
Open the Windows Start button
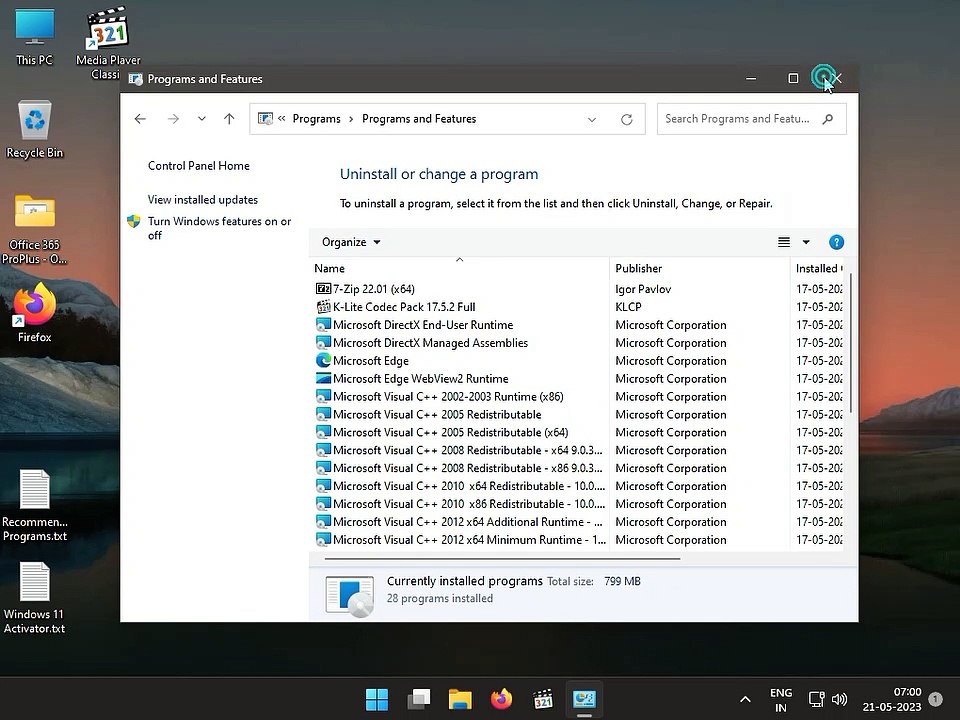[x=377, y=699]
